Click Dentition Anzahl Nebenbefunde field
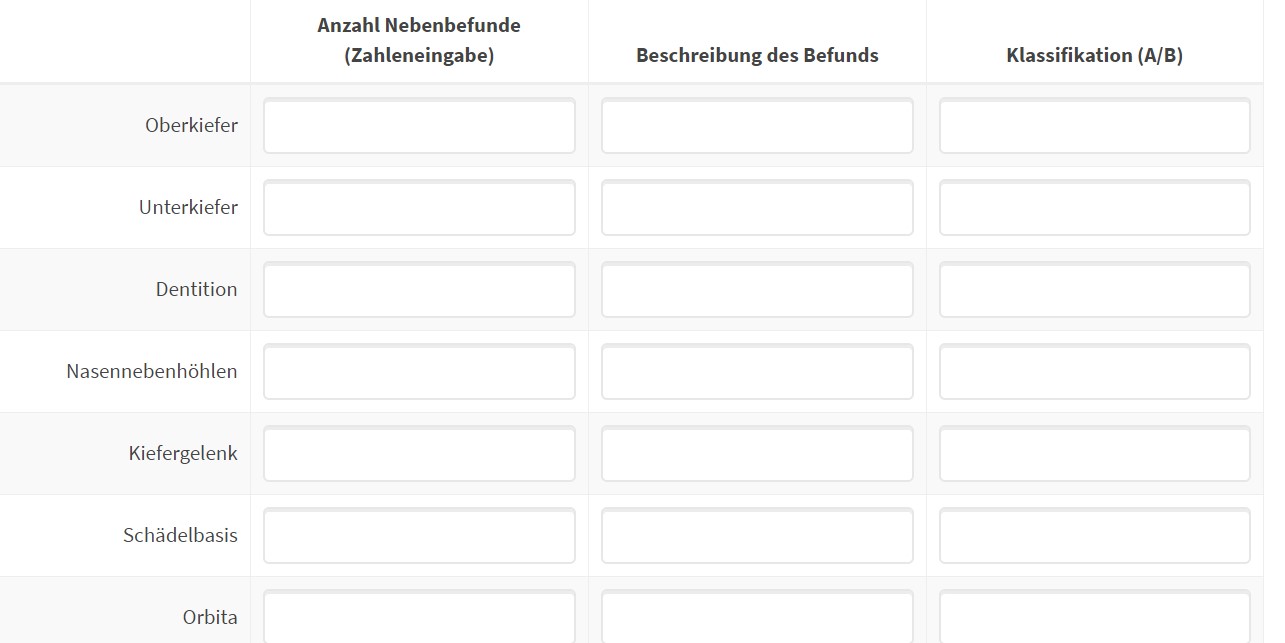The width and height of the screenshot is (1285, 643). (419, 290)
